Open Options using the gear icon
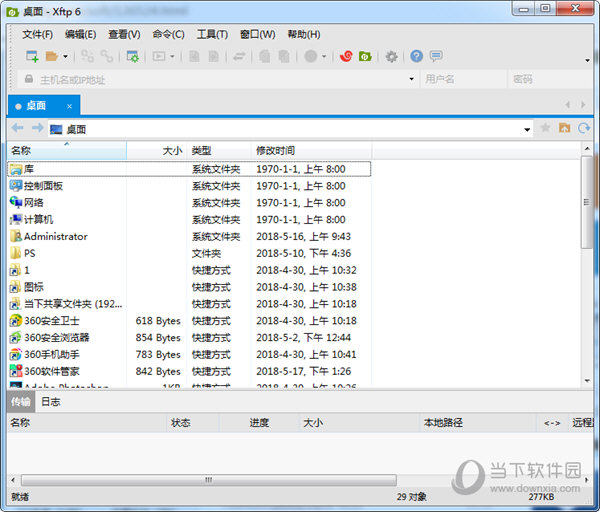 [x=391, y=57]
